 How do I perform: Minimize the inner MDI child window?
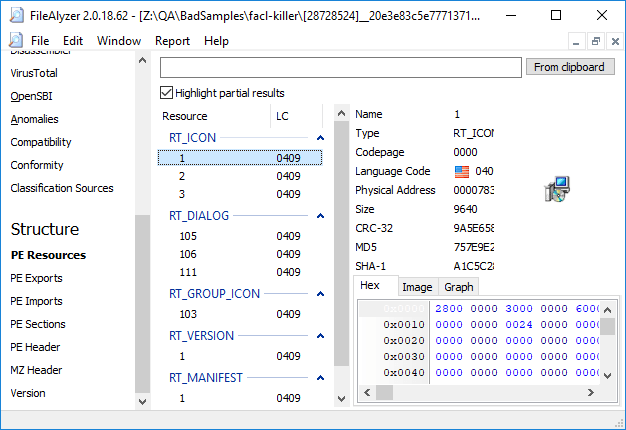[576, 42]
